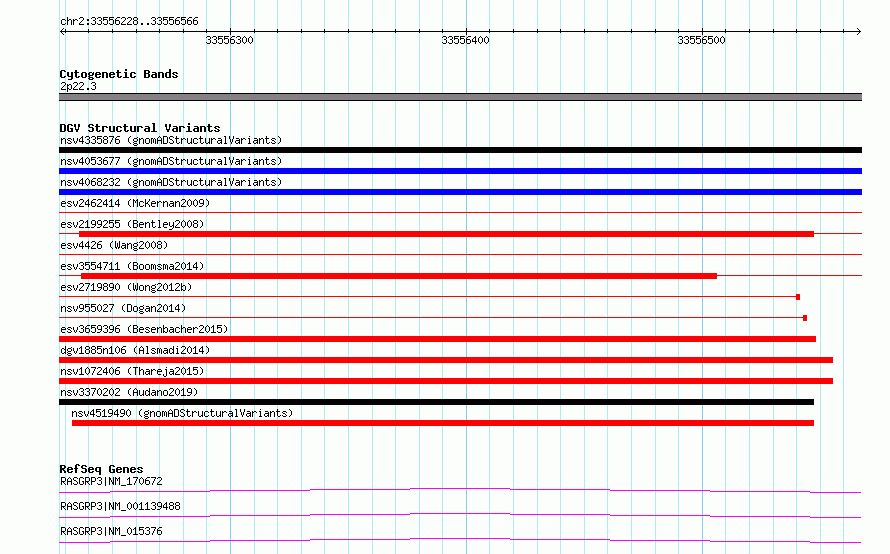Open variant label nsv4053677 (gnomADStructuralVariants)
This screenshot has width=890, height=554.
(171, 161)
